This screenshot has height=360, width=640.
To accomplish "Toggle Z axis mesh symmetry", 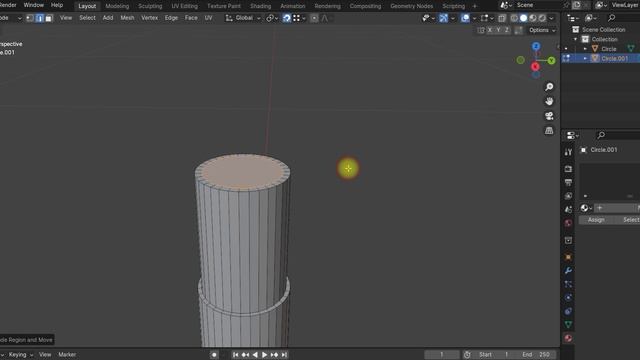I will (507, 30).
